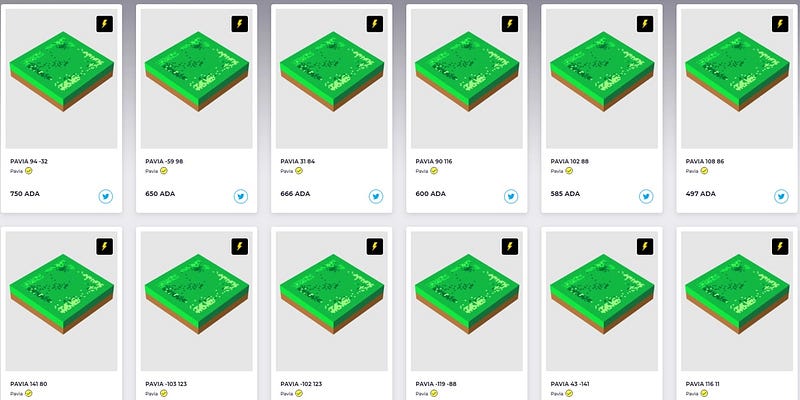
Task: Click the 585 ADA price label
Action: tap(565, 194)
